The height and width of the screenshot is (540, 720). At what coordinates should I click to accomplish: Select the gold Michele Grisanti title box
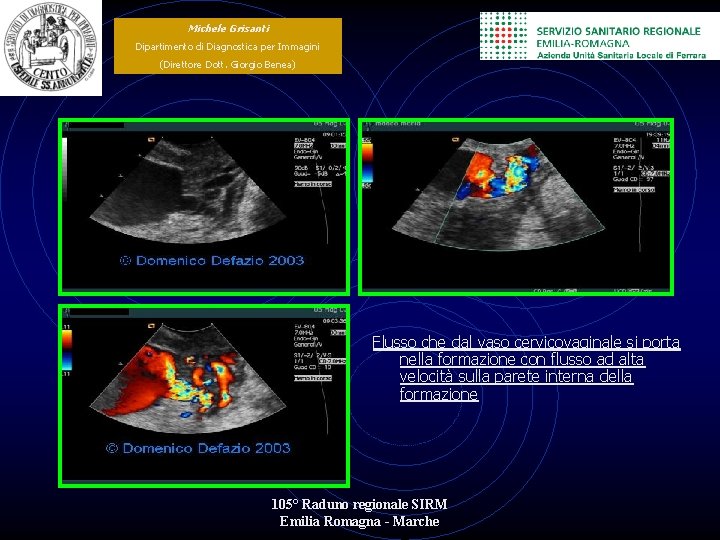228,46
